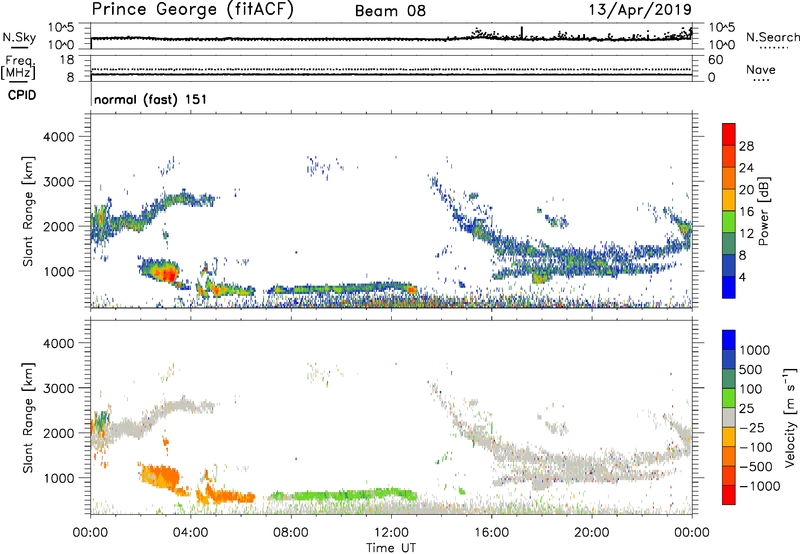Select the 'normal (fast) 151' mode text
This screenshot has height=554, width=800.
(x=151, y=99)
